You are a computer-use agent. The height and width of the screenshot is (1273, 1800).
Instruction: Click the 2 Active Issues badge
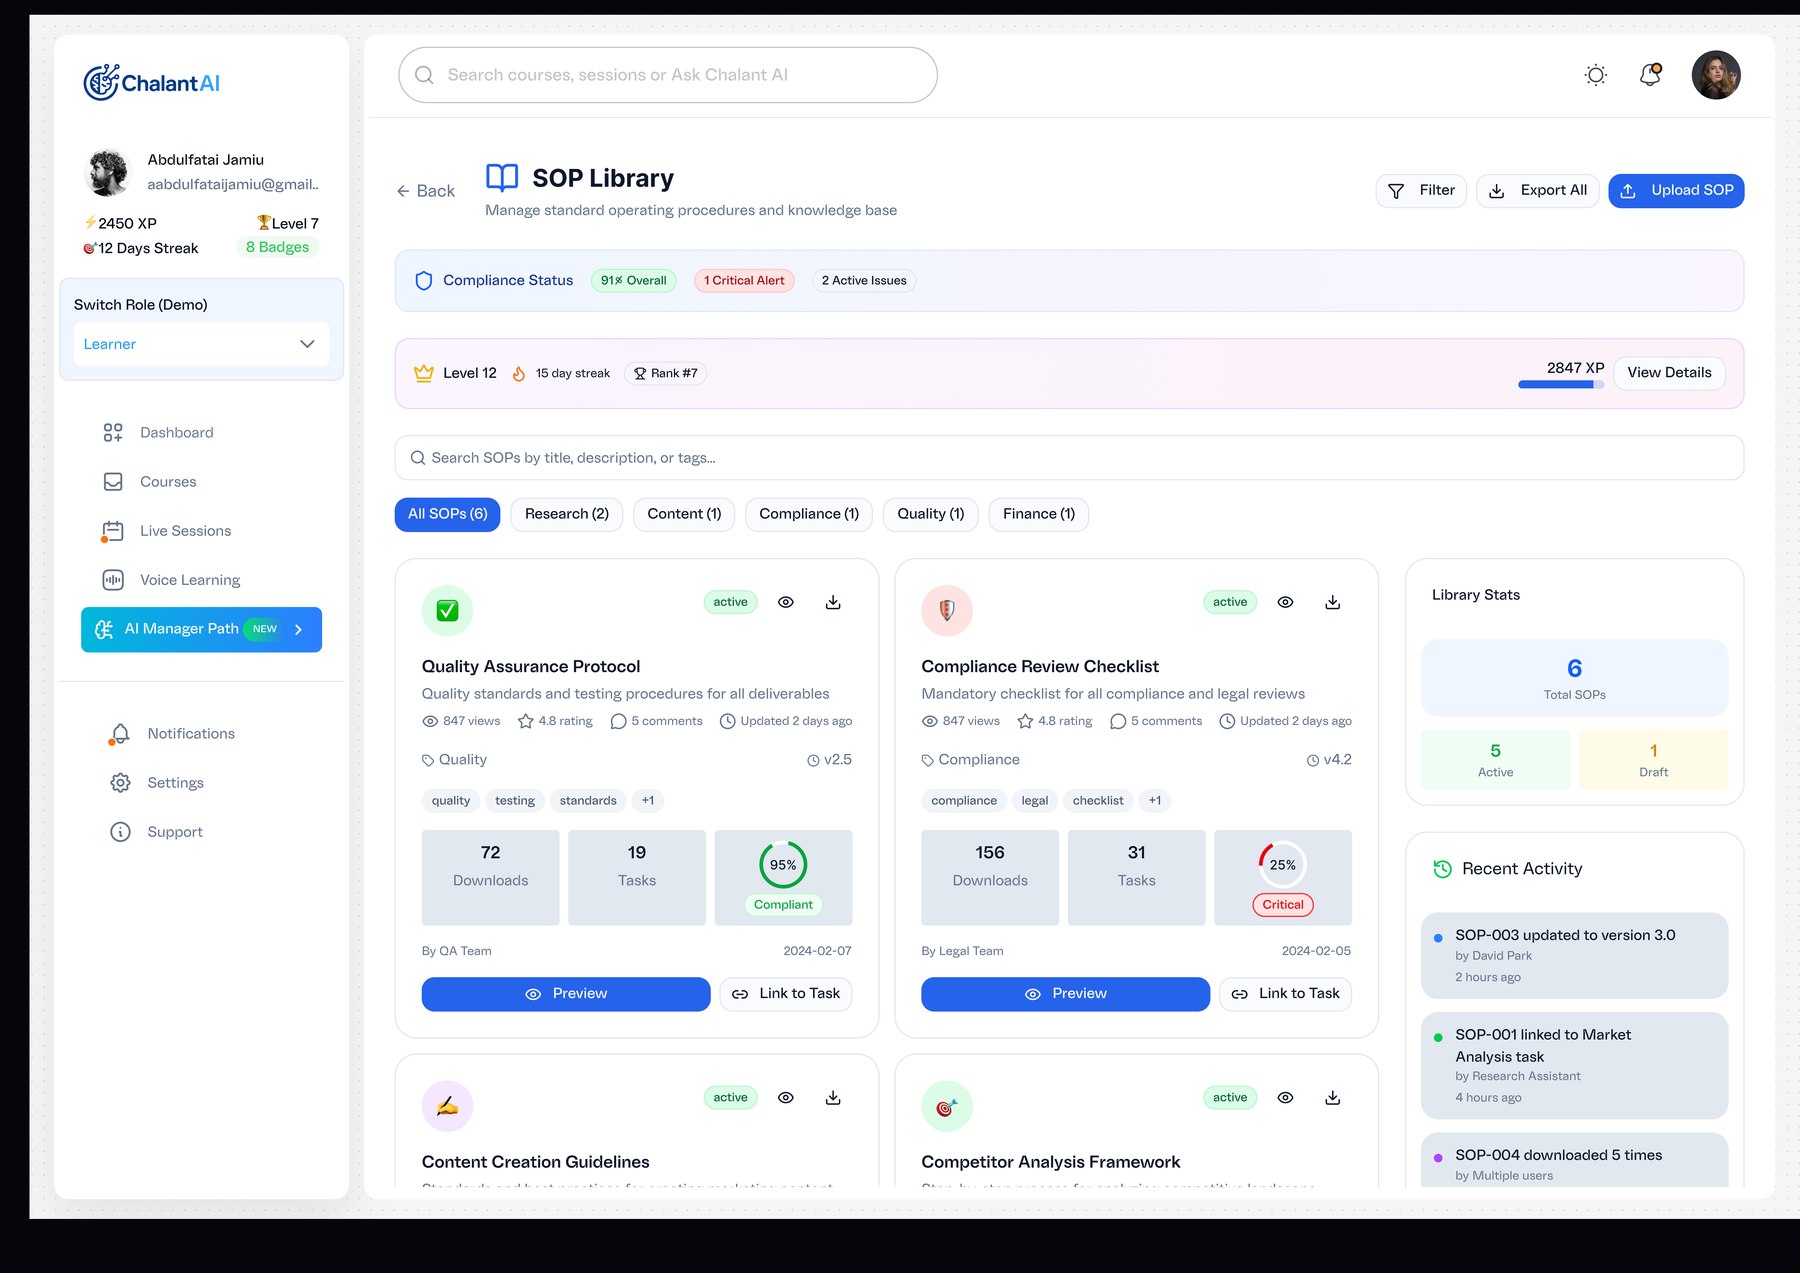[x=864, y=281]
